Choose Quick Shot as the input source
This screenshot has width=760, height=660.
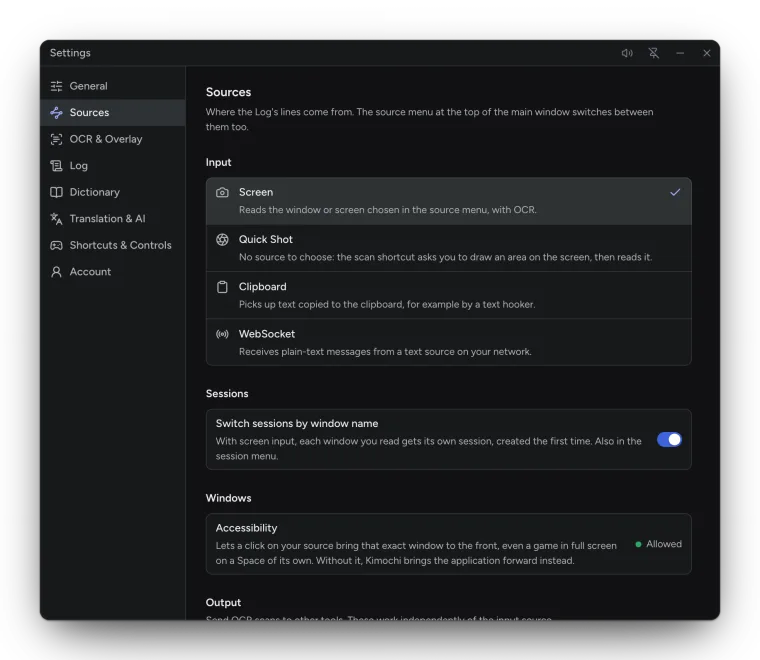pyautogui.click(x=449, y=248)
